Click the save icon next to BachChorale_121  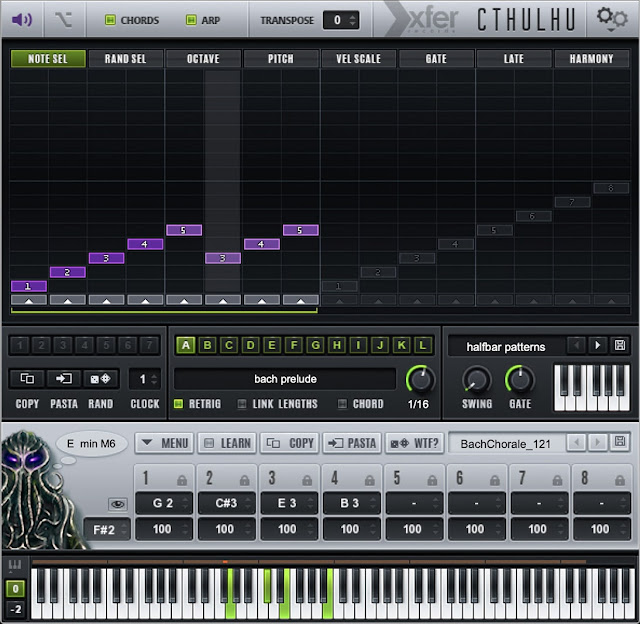click(x=621, y=442)
